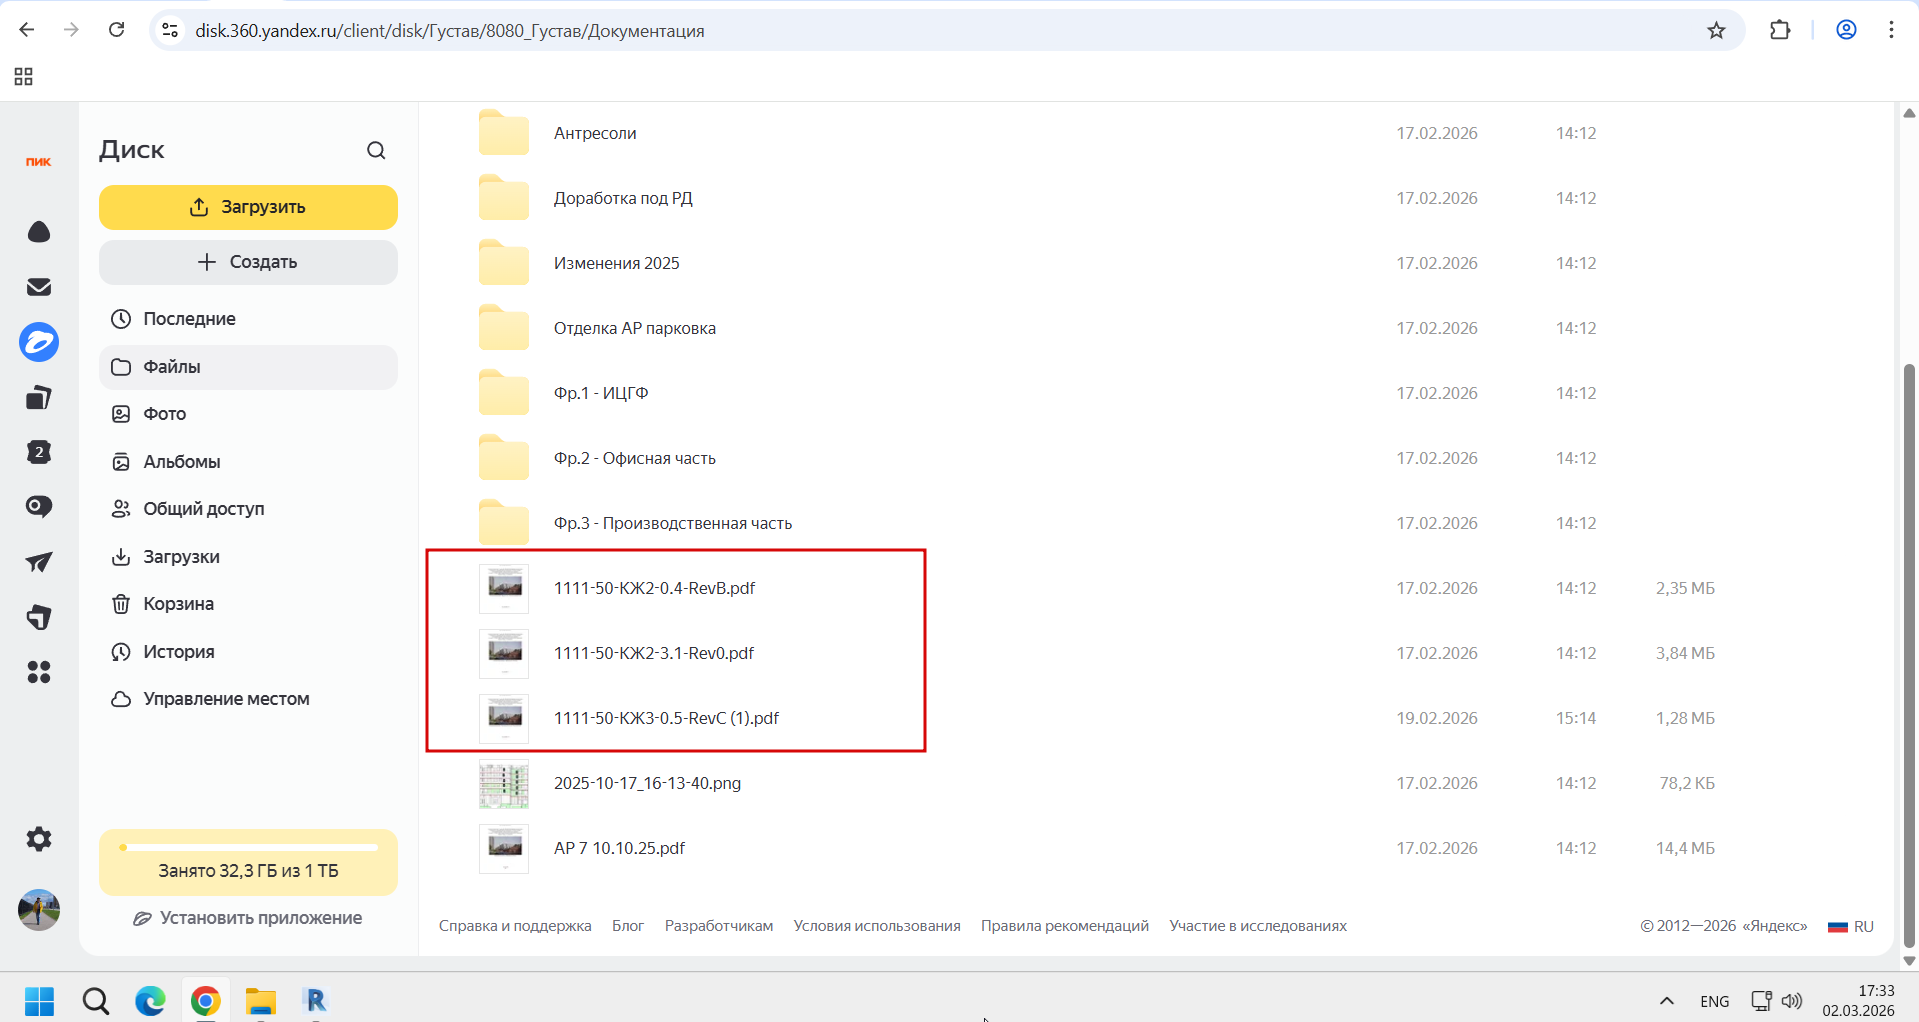Open the paper plane Messenger icon
The height and width of the screenshot is (1022, 1919).
tap(39, 562)
